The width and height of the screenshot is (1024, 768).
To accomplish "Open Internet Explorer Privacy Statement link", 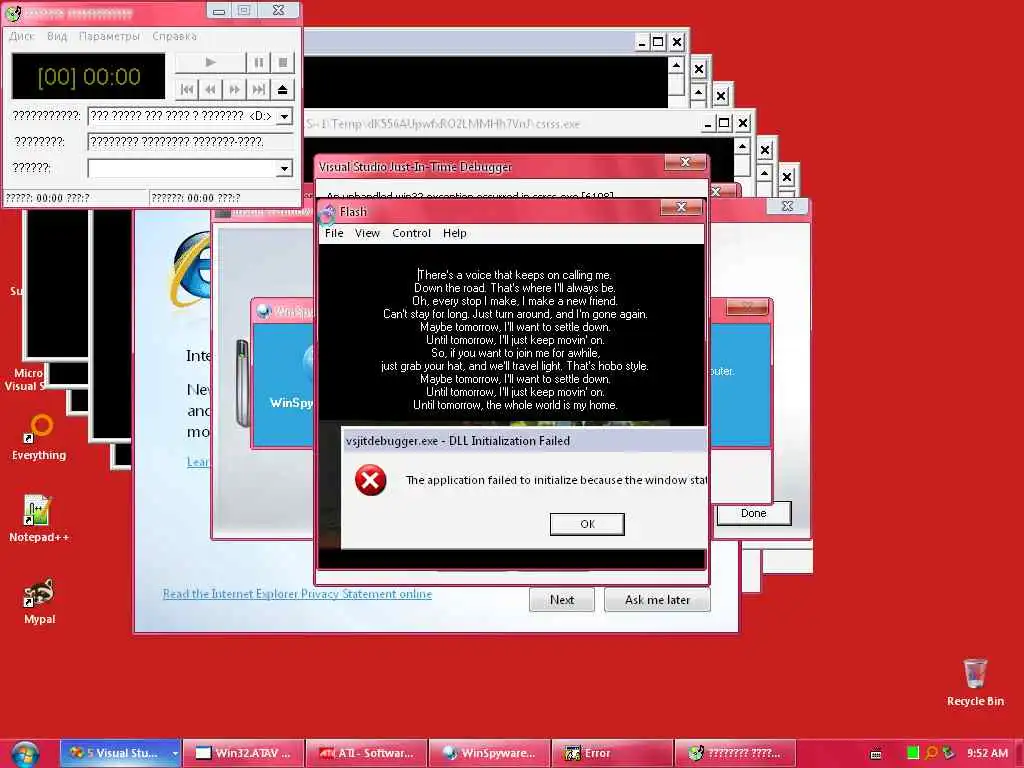I will point(297,594).
